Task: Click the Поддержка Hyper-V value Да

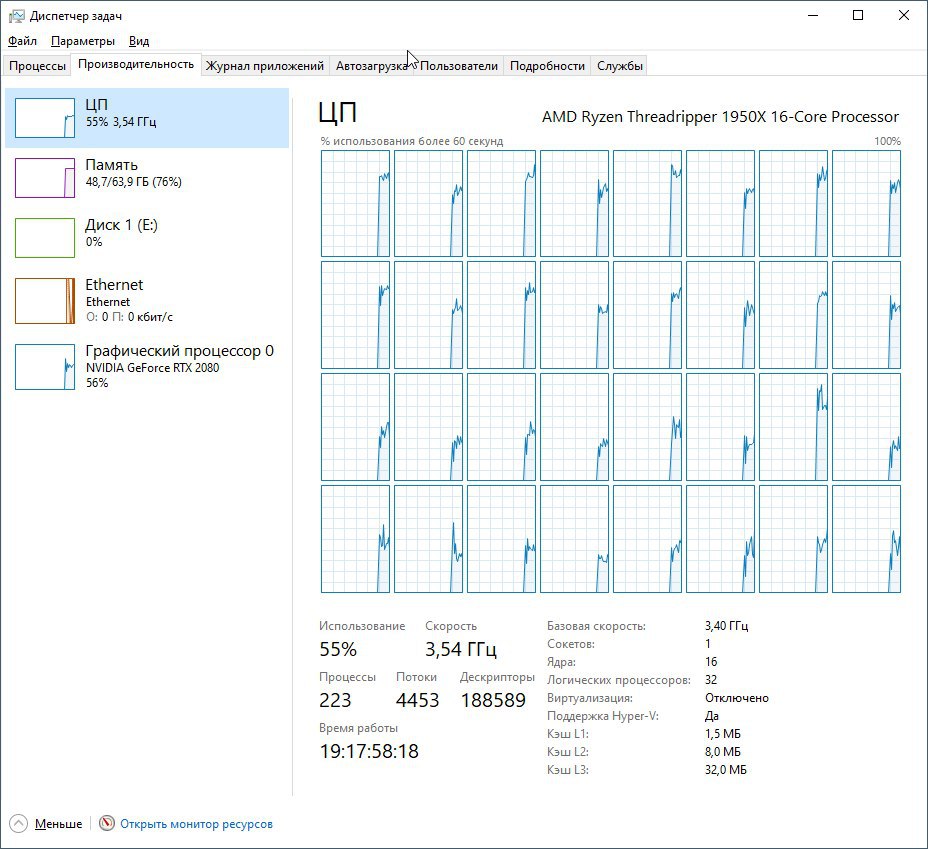Action: 711,716
